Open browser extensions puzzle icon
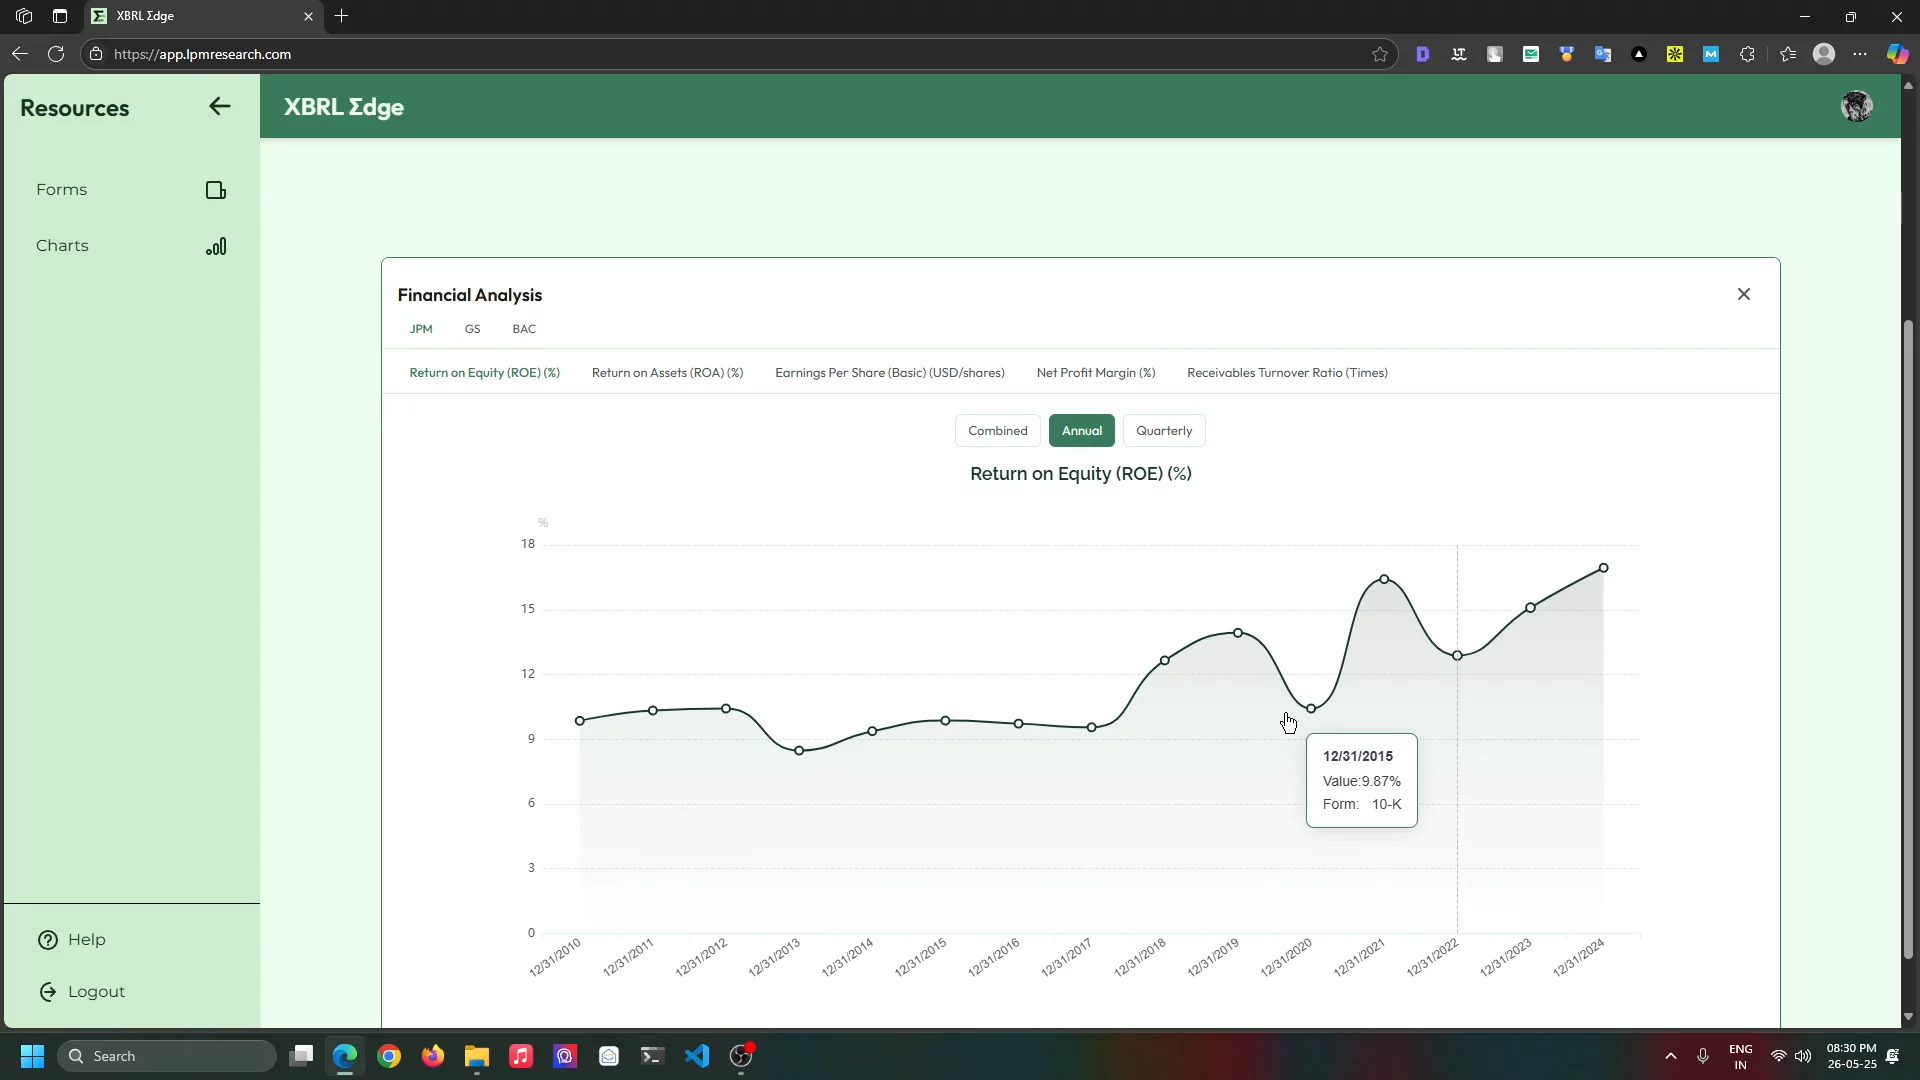This screenshot has width=1920, height=1080. (x=1747, y=54)
